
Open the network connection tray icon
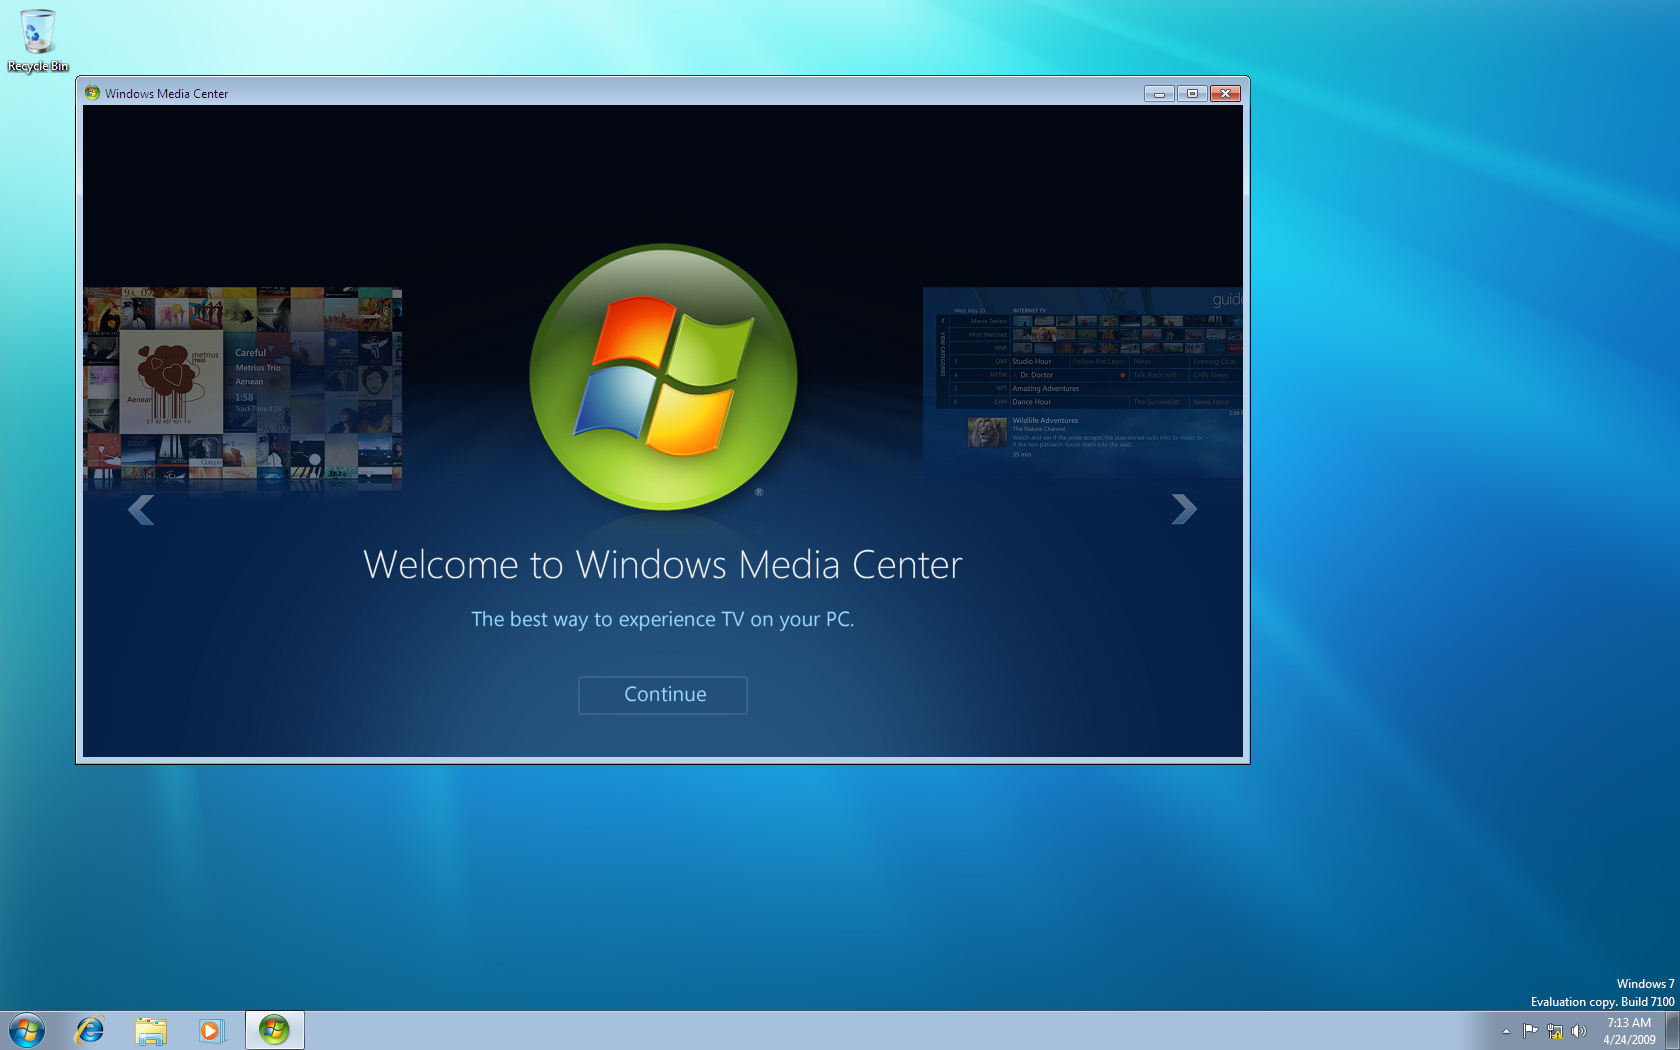pos(1555,1030)
